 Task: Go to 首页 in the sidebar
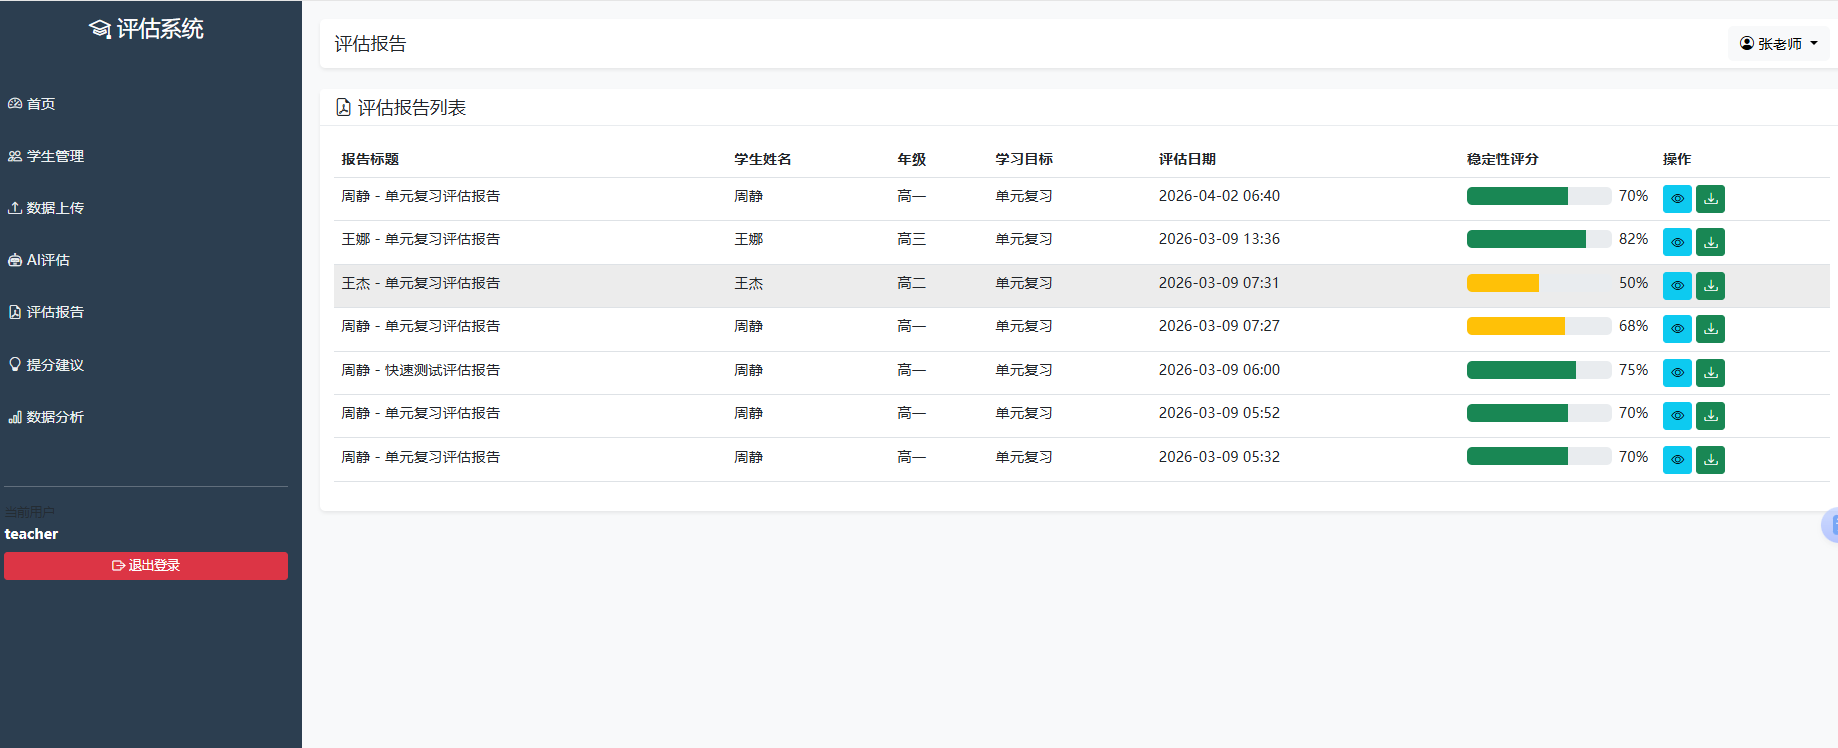coord(31,104)
